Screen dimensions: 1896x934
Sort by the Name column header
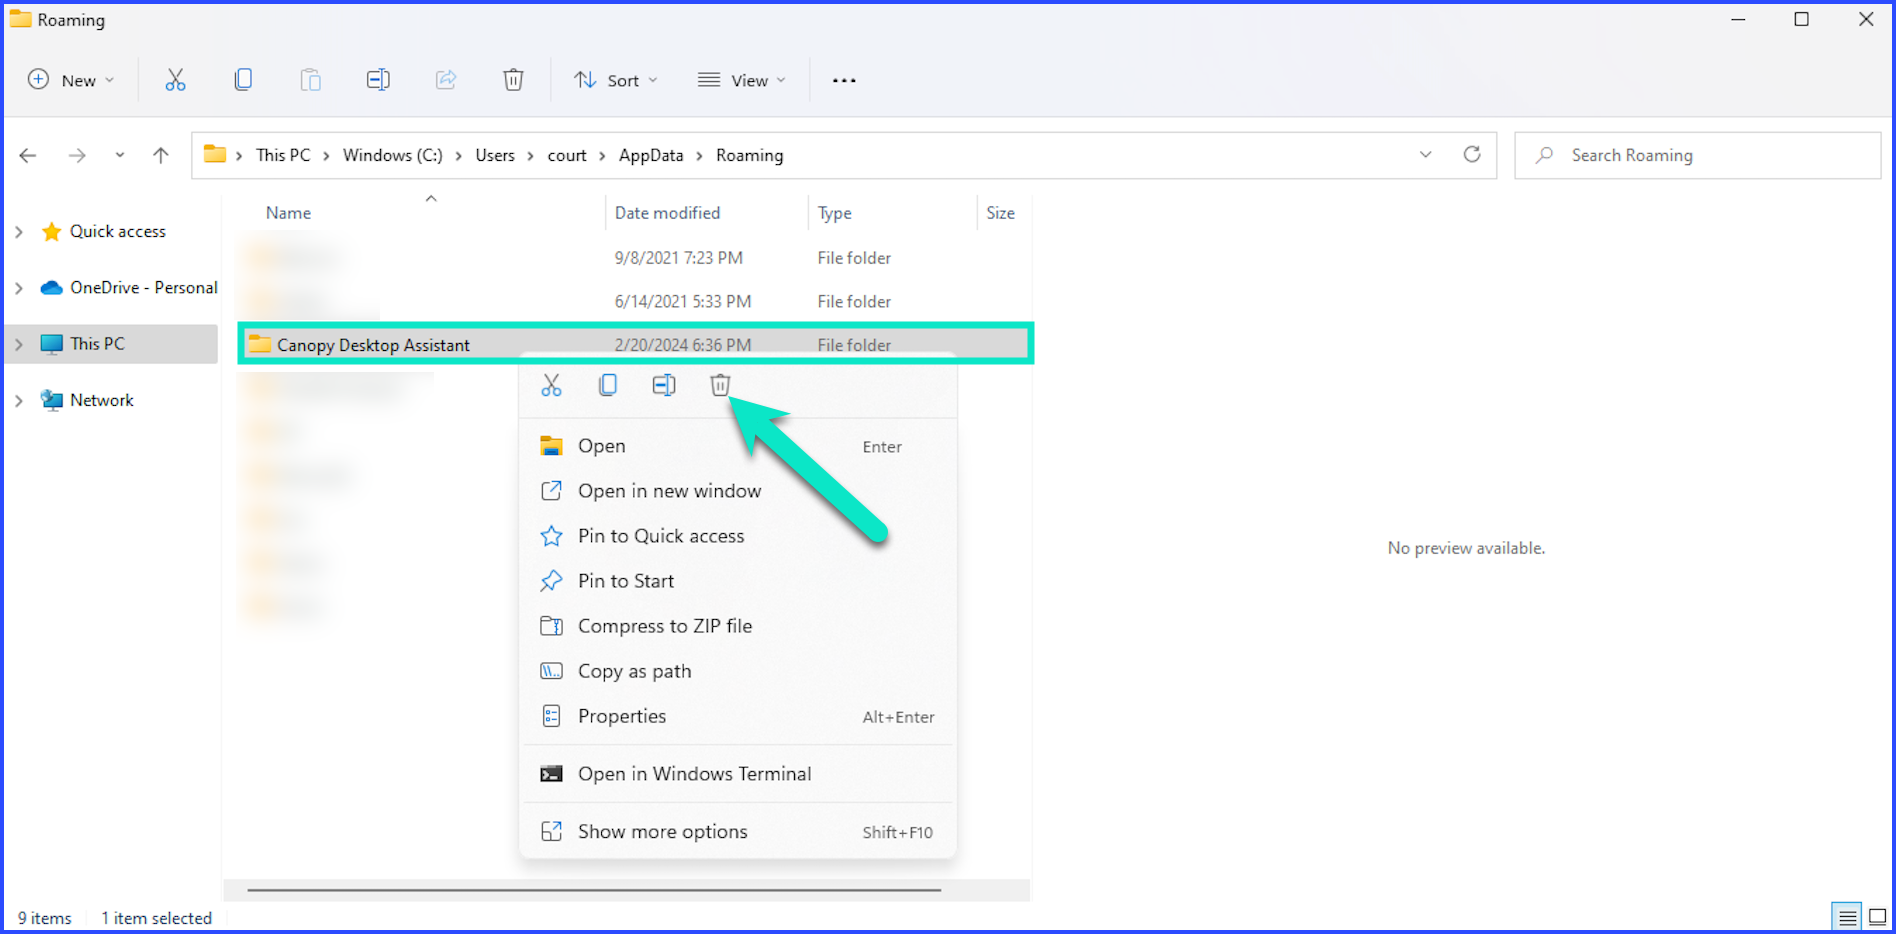click(x=288, y=213)
